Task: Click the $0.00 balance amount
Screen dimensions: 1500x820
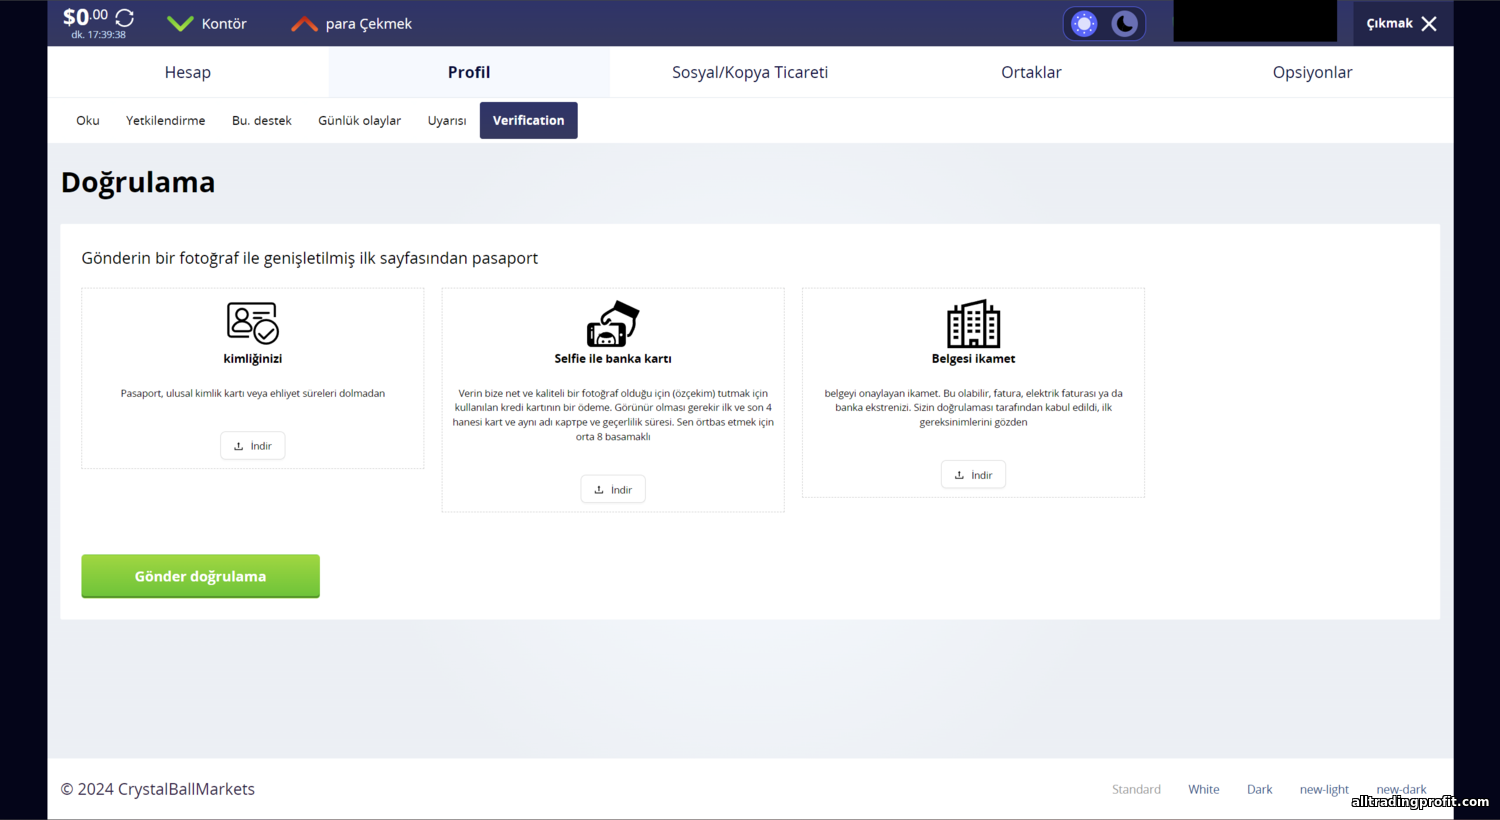Action: pyautogui.click(x=85, y=16)
